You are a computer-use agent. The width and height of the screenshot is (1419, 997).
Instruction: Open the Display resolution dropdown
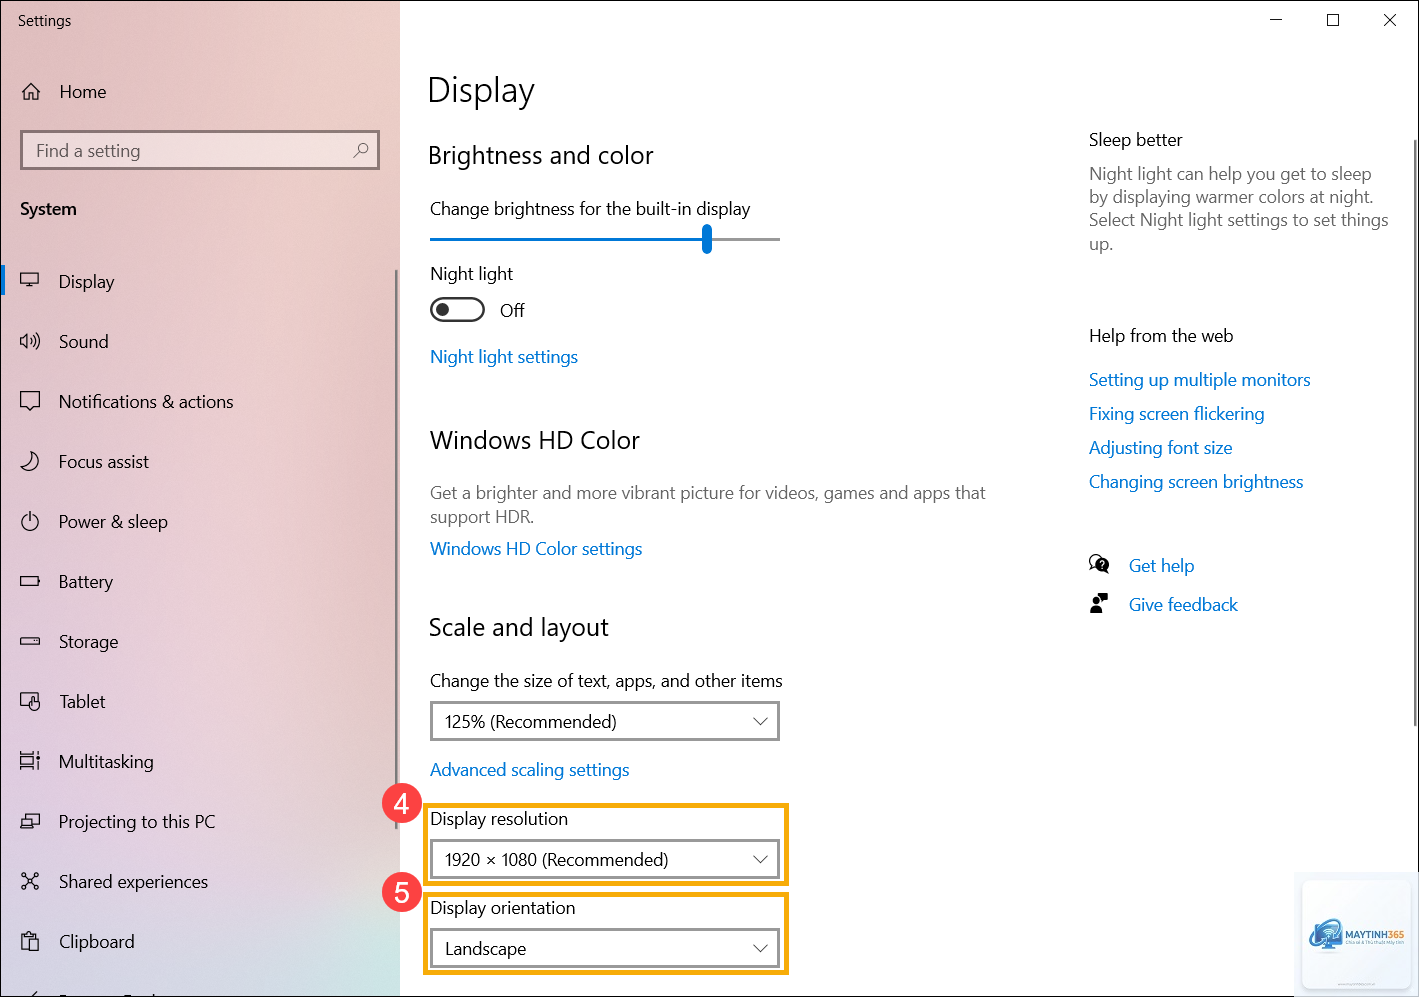click(605, 859)
